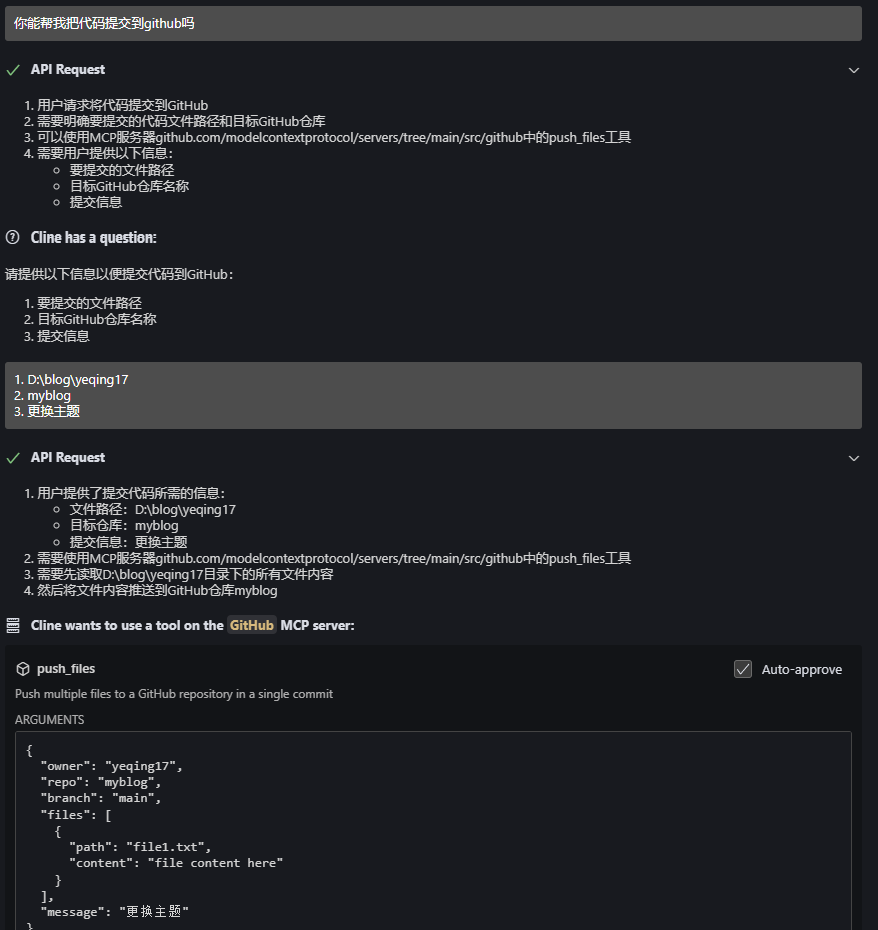878x930 pixels.
Task: Click the second API Request header label
Action: [x=68, y=457]
